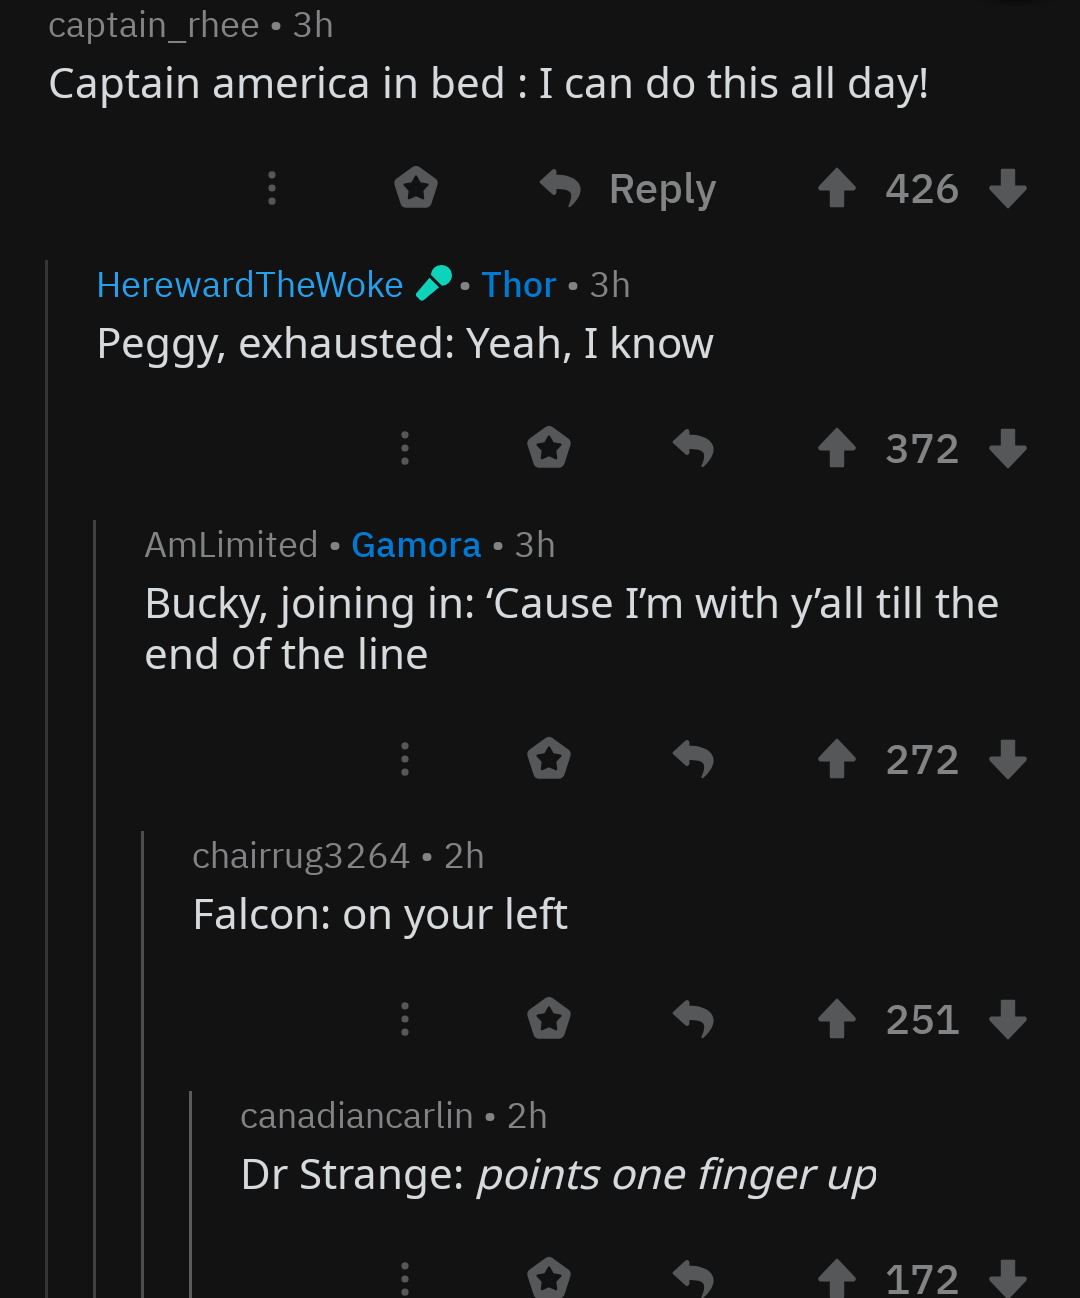Click the award star on AmLimited's Bucky comment
The image size is (1080, 1298).
[549, 758]
